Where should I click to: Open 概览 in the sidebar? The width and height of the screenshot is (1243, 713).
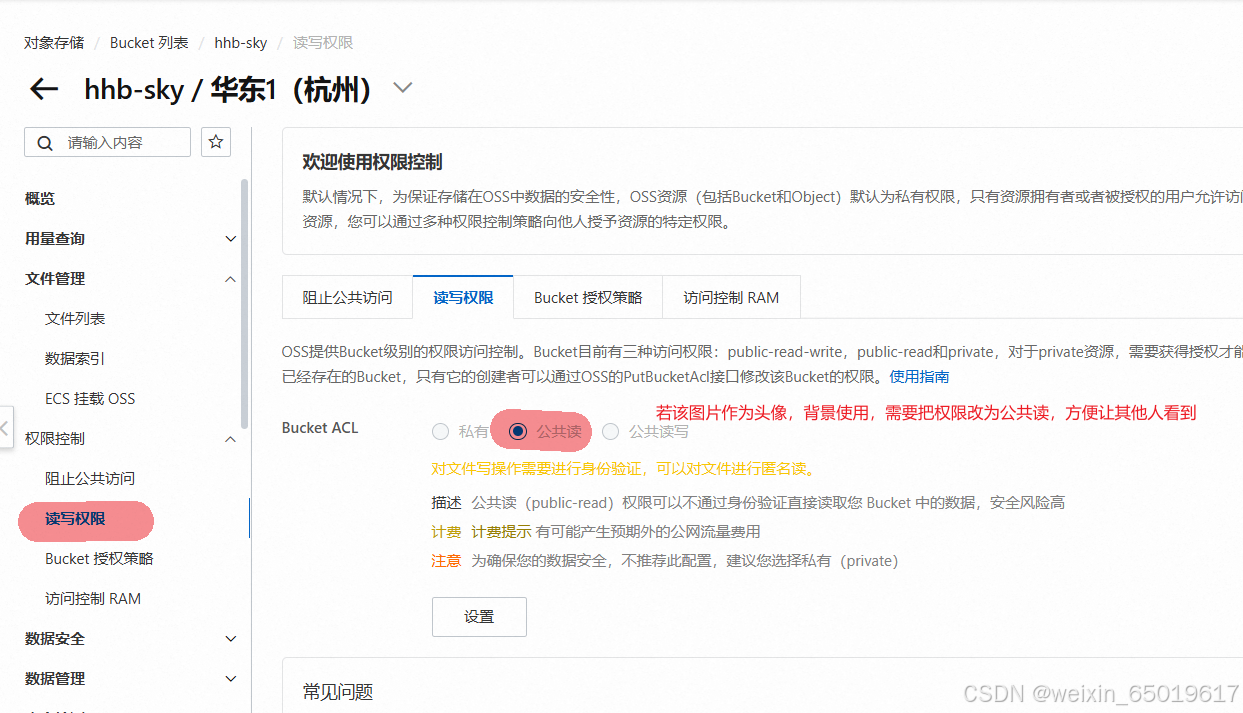pos(39,198)
